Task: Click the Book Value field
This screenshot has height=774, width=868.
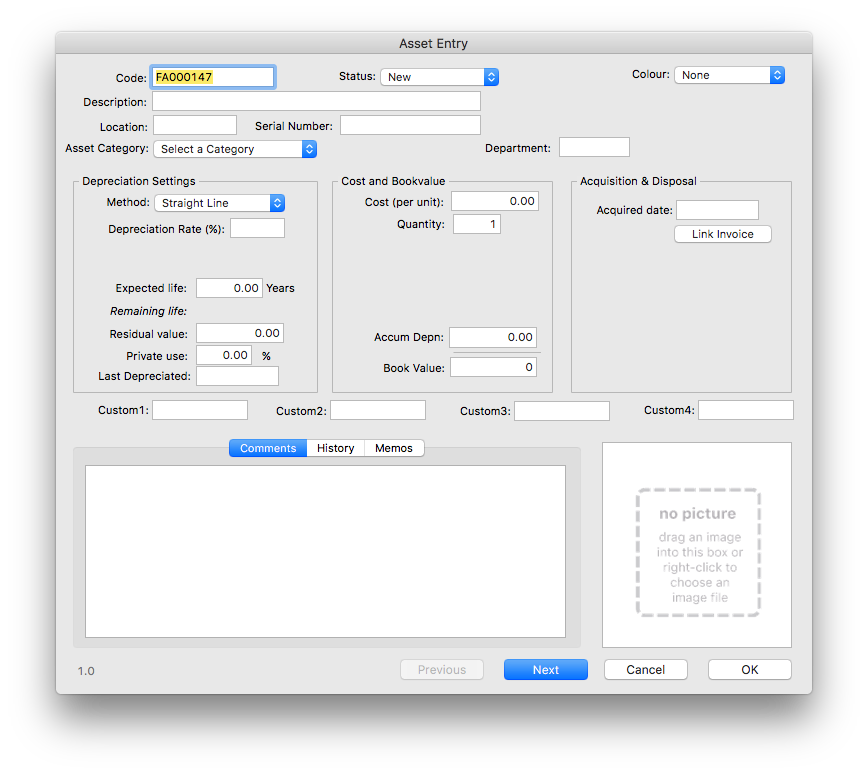Action: tap(493, 367)
